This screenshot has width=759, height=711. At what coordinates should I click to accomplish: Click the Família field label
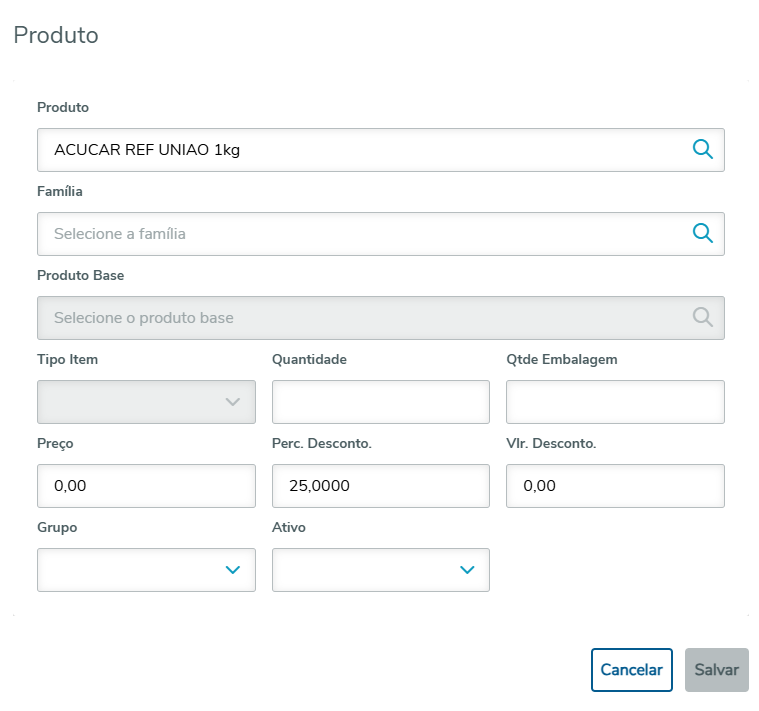click(x=60, y=191)
